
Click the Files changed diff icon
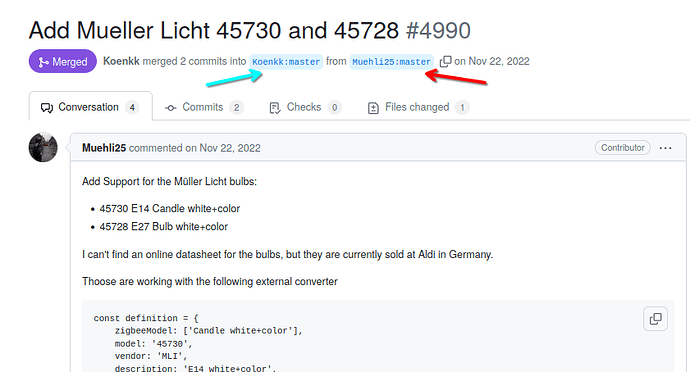pyautogui.click(x=373, y=107)
